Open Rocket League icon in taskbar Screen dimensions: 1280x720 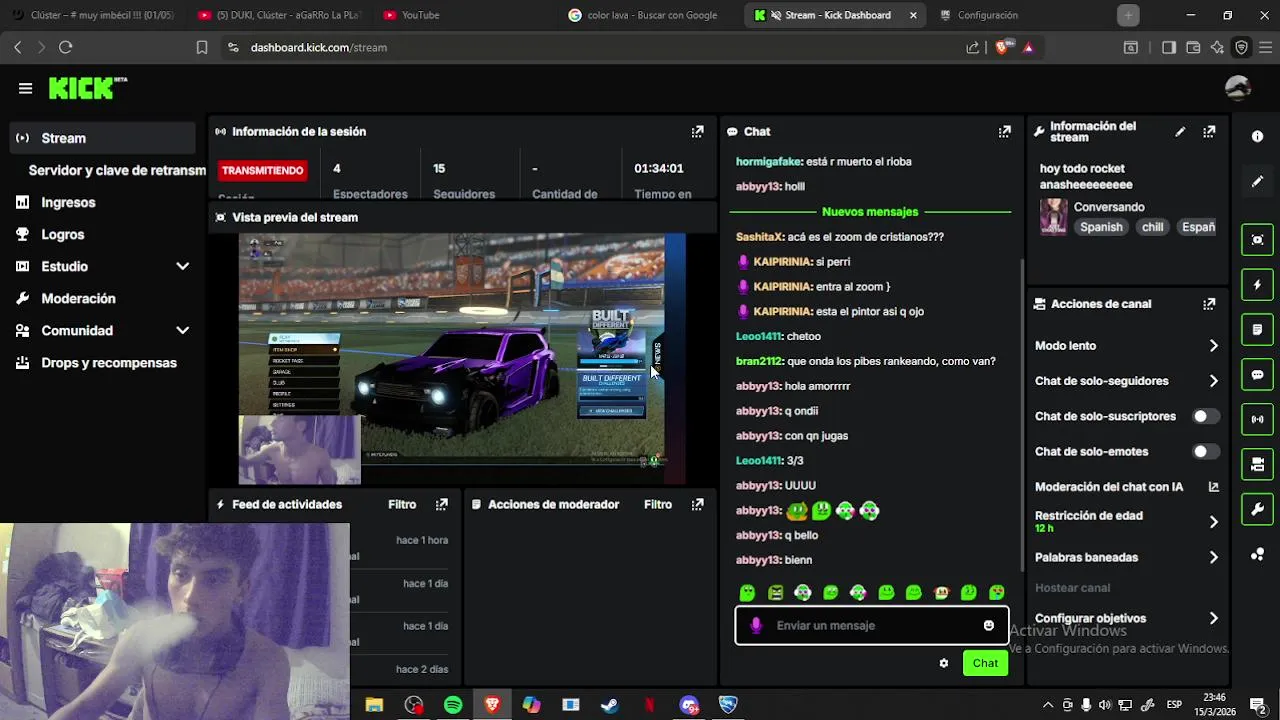pos(728,705)
